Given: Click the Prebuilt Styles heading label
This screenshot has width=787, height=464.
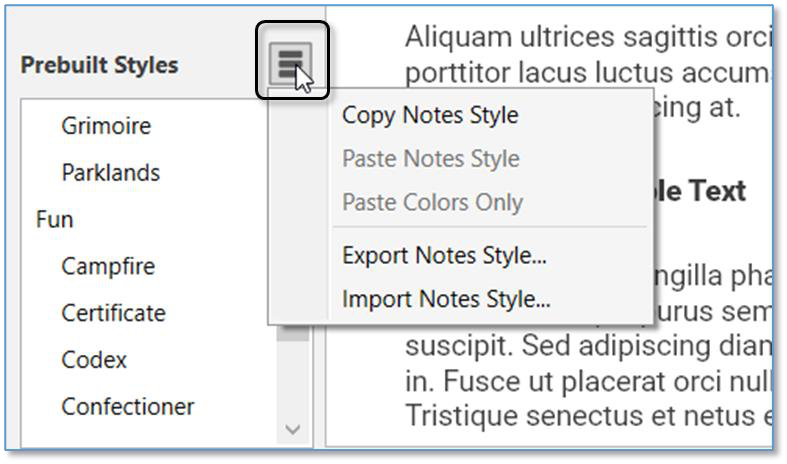Looking at the screenshot, I should 99,65.
